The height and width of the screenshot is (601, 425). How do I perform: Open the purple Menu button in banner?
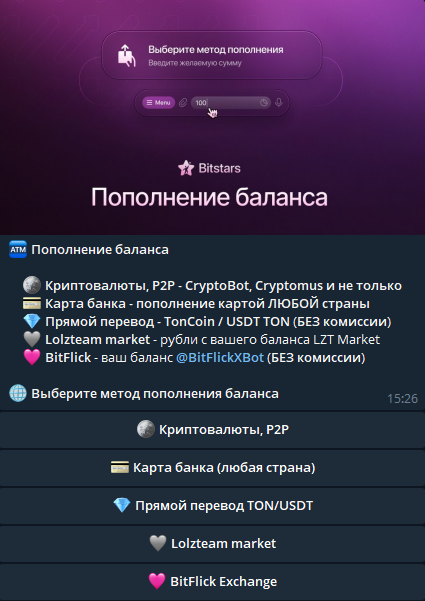(x=159, y=103)
